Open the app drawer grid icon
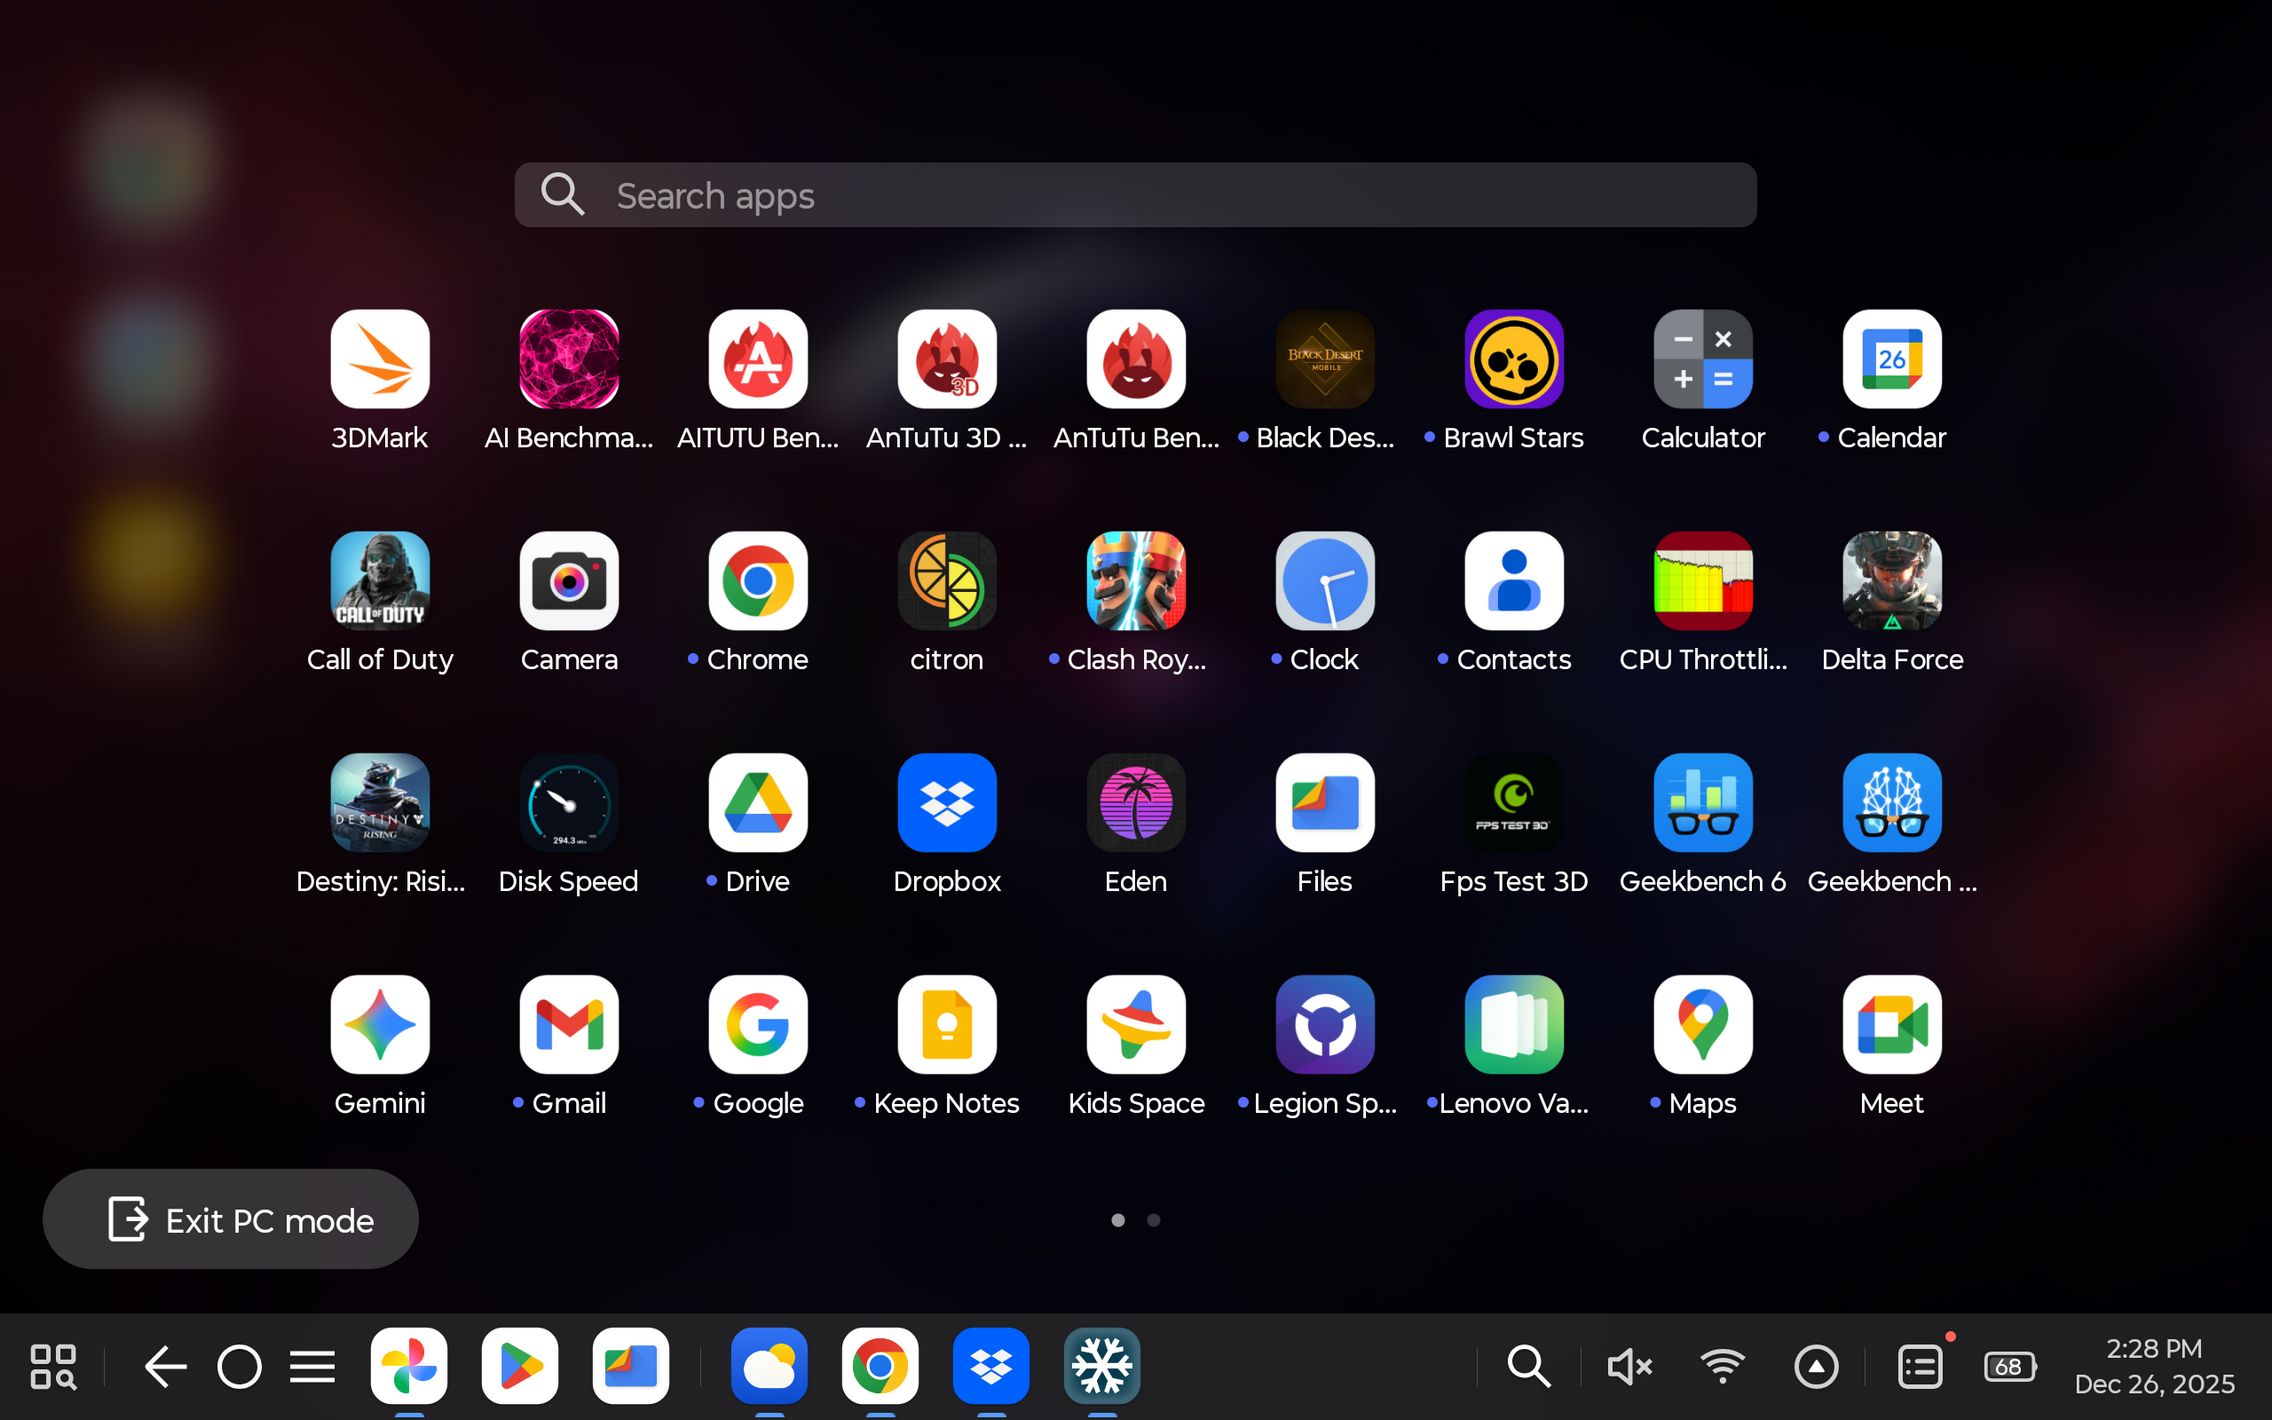The width and height of the screenshot is (2272, 1420). pyautogui.click(x=53, y=1366)
